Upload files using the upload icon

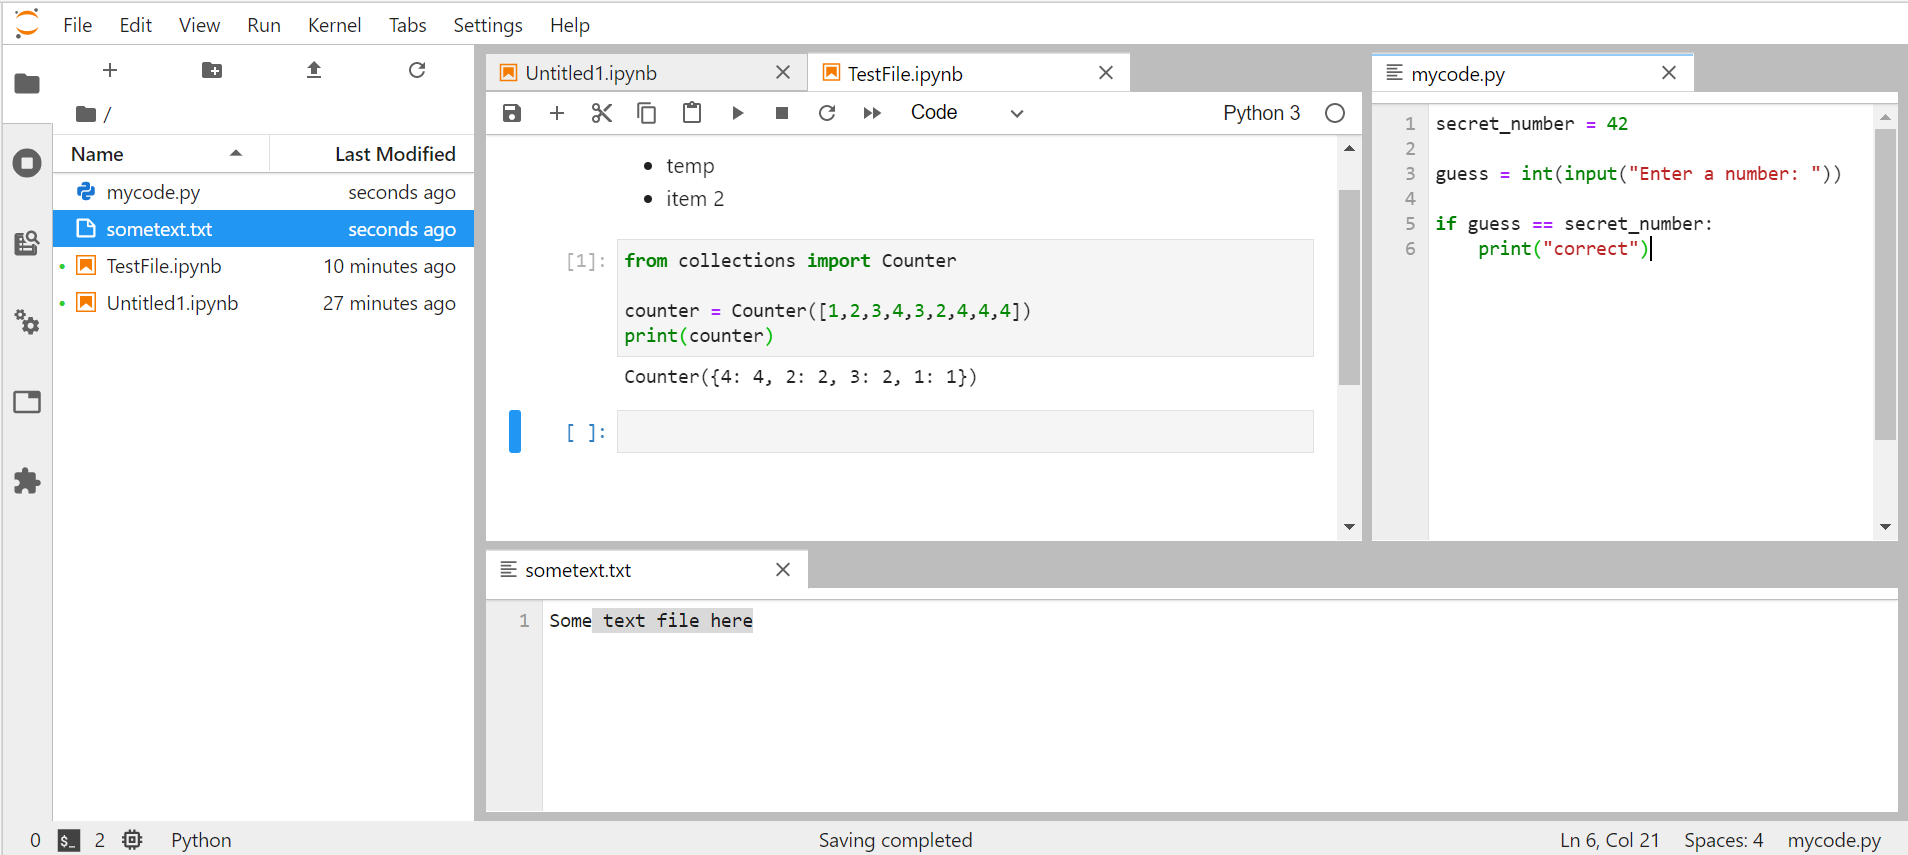click(314, 70)
